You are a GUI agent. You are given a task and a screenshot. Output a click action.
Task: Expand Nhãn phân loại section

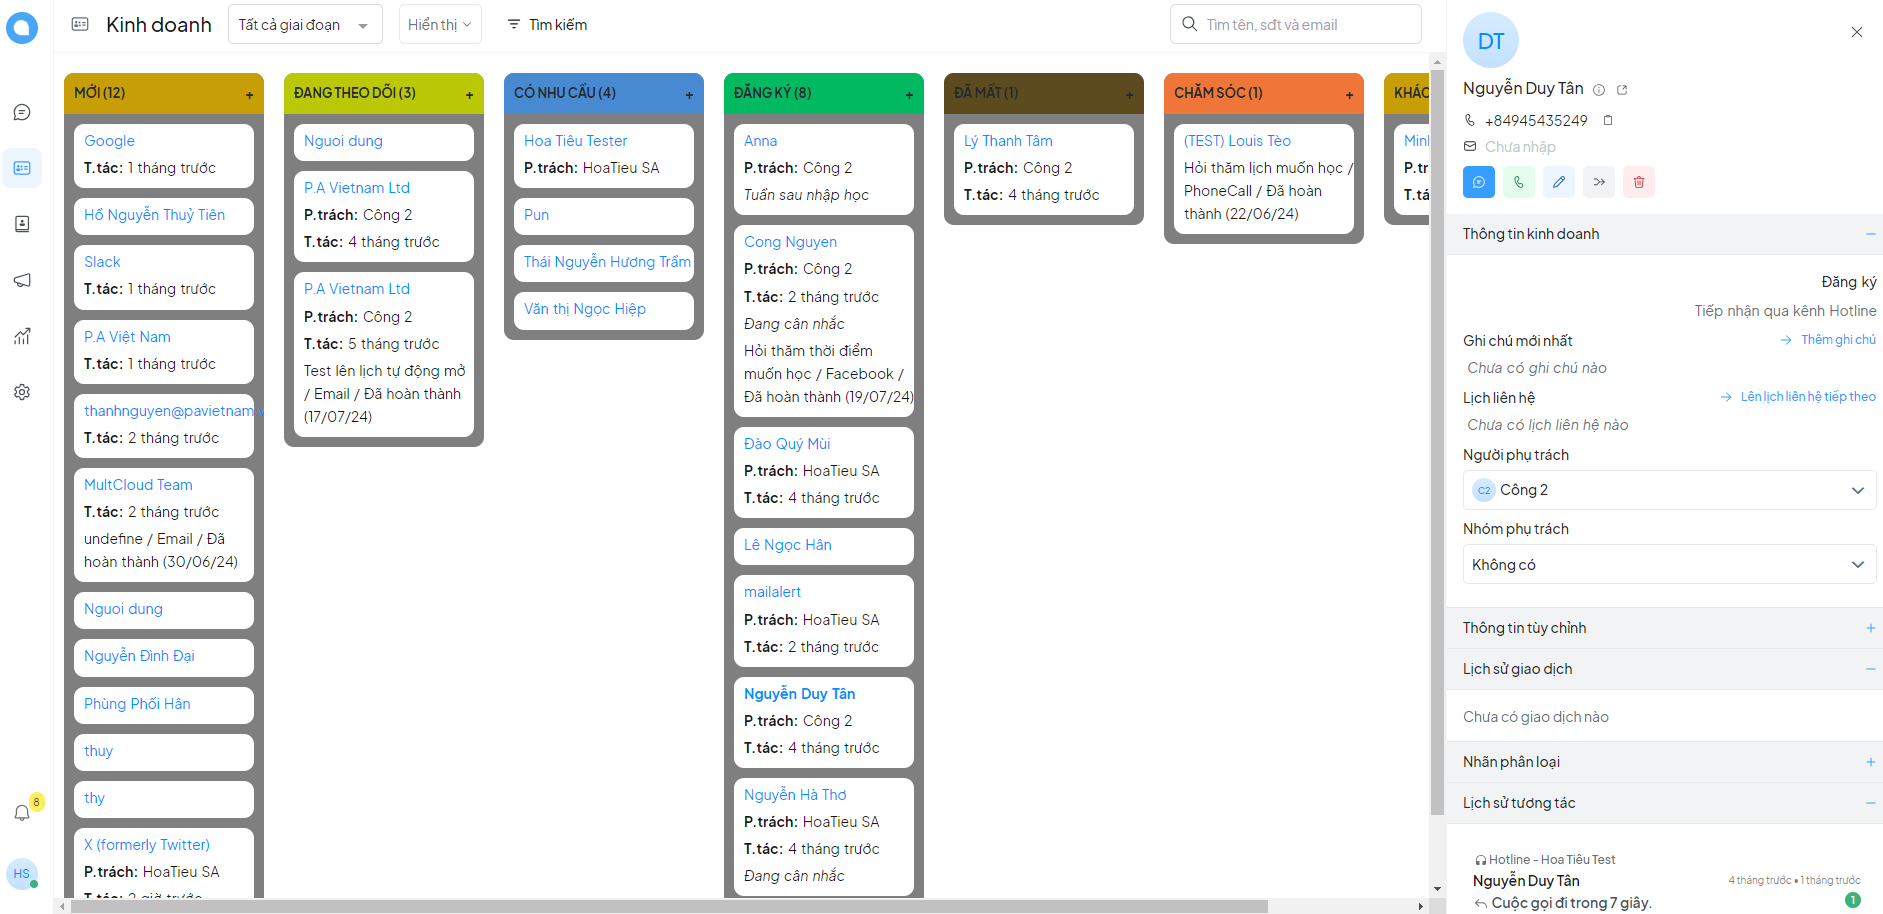[x=1869, y=762]
